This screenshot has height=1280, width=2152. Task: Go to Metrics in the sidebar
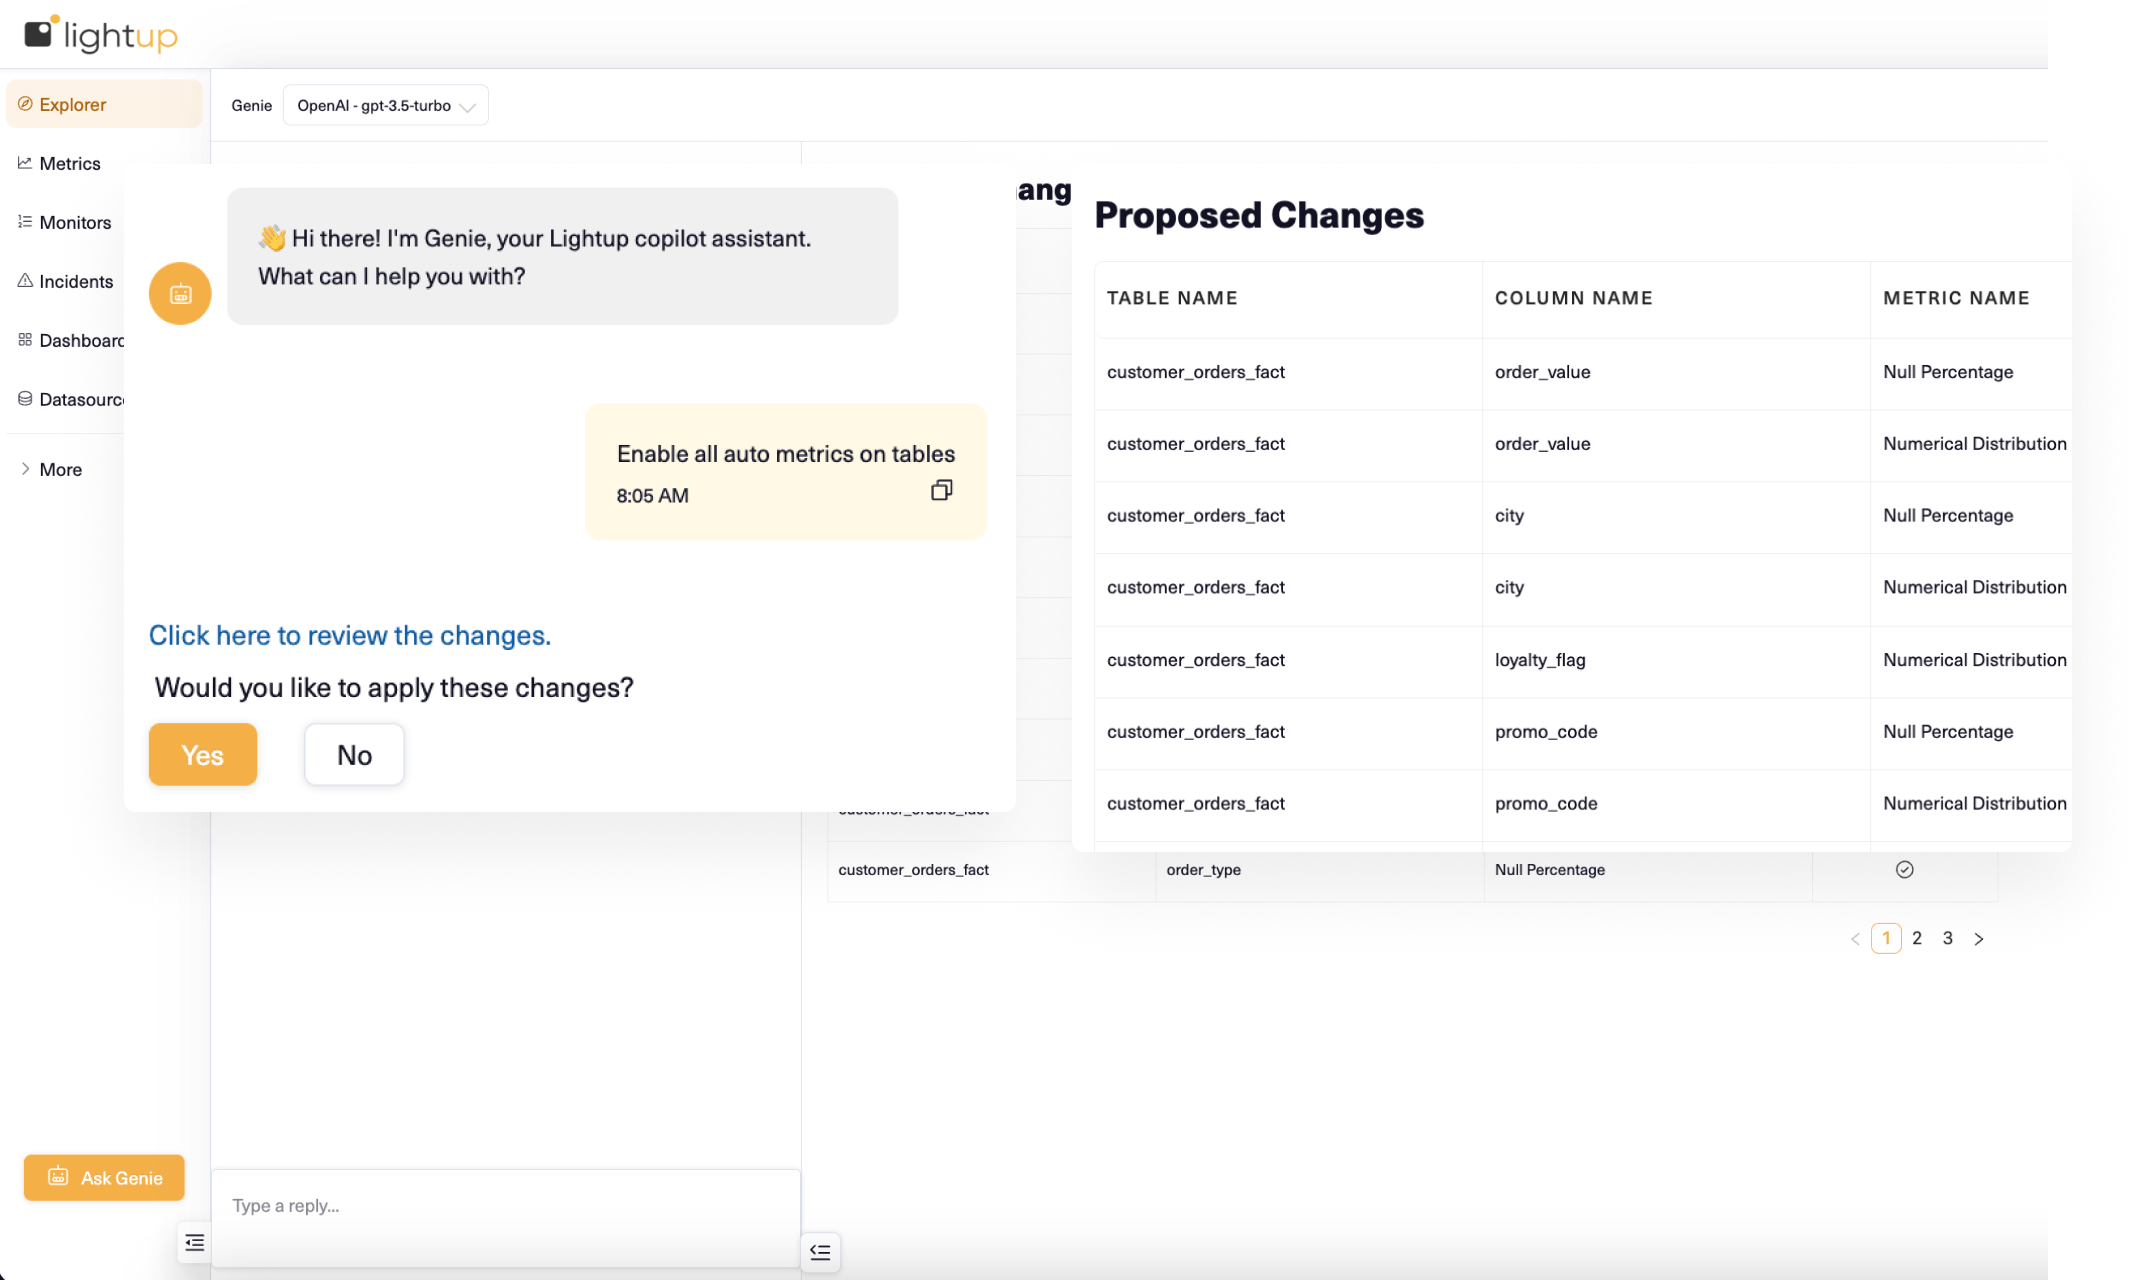pyautogui.click(x=69, y=163)
